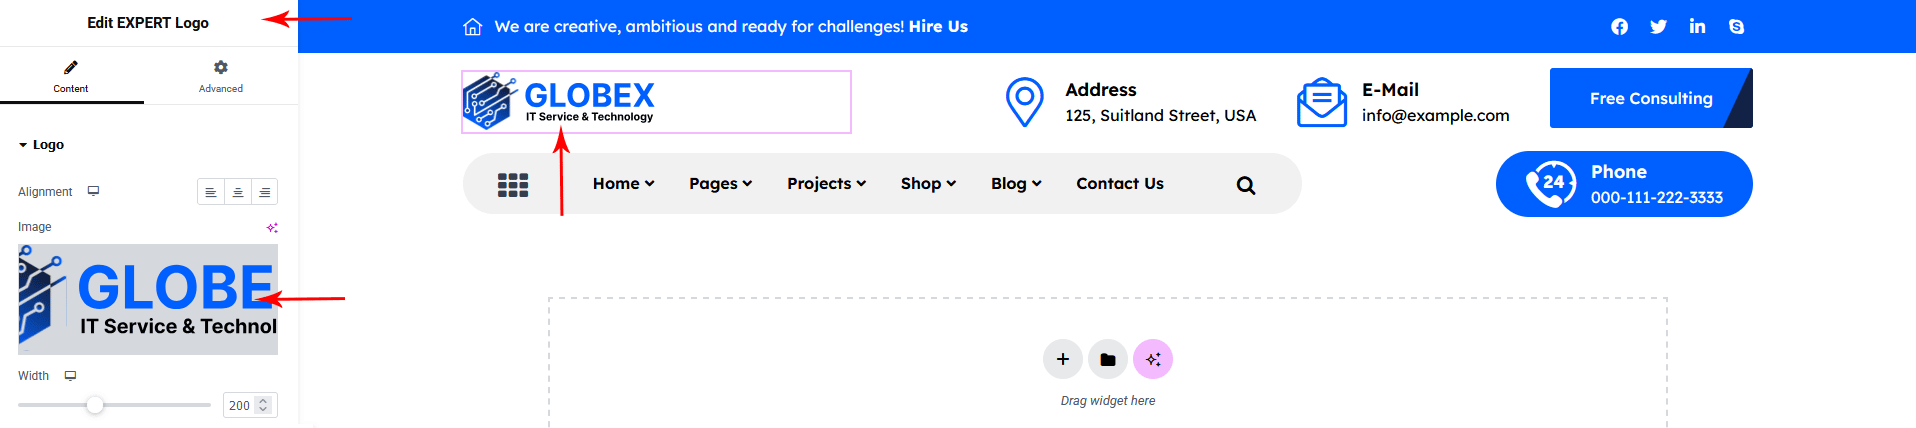The height and width of the screenshot is (428, 1916).
Task: Open the template library folder icon
Action: [1108, 359]
